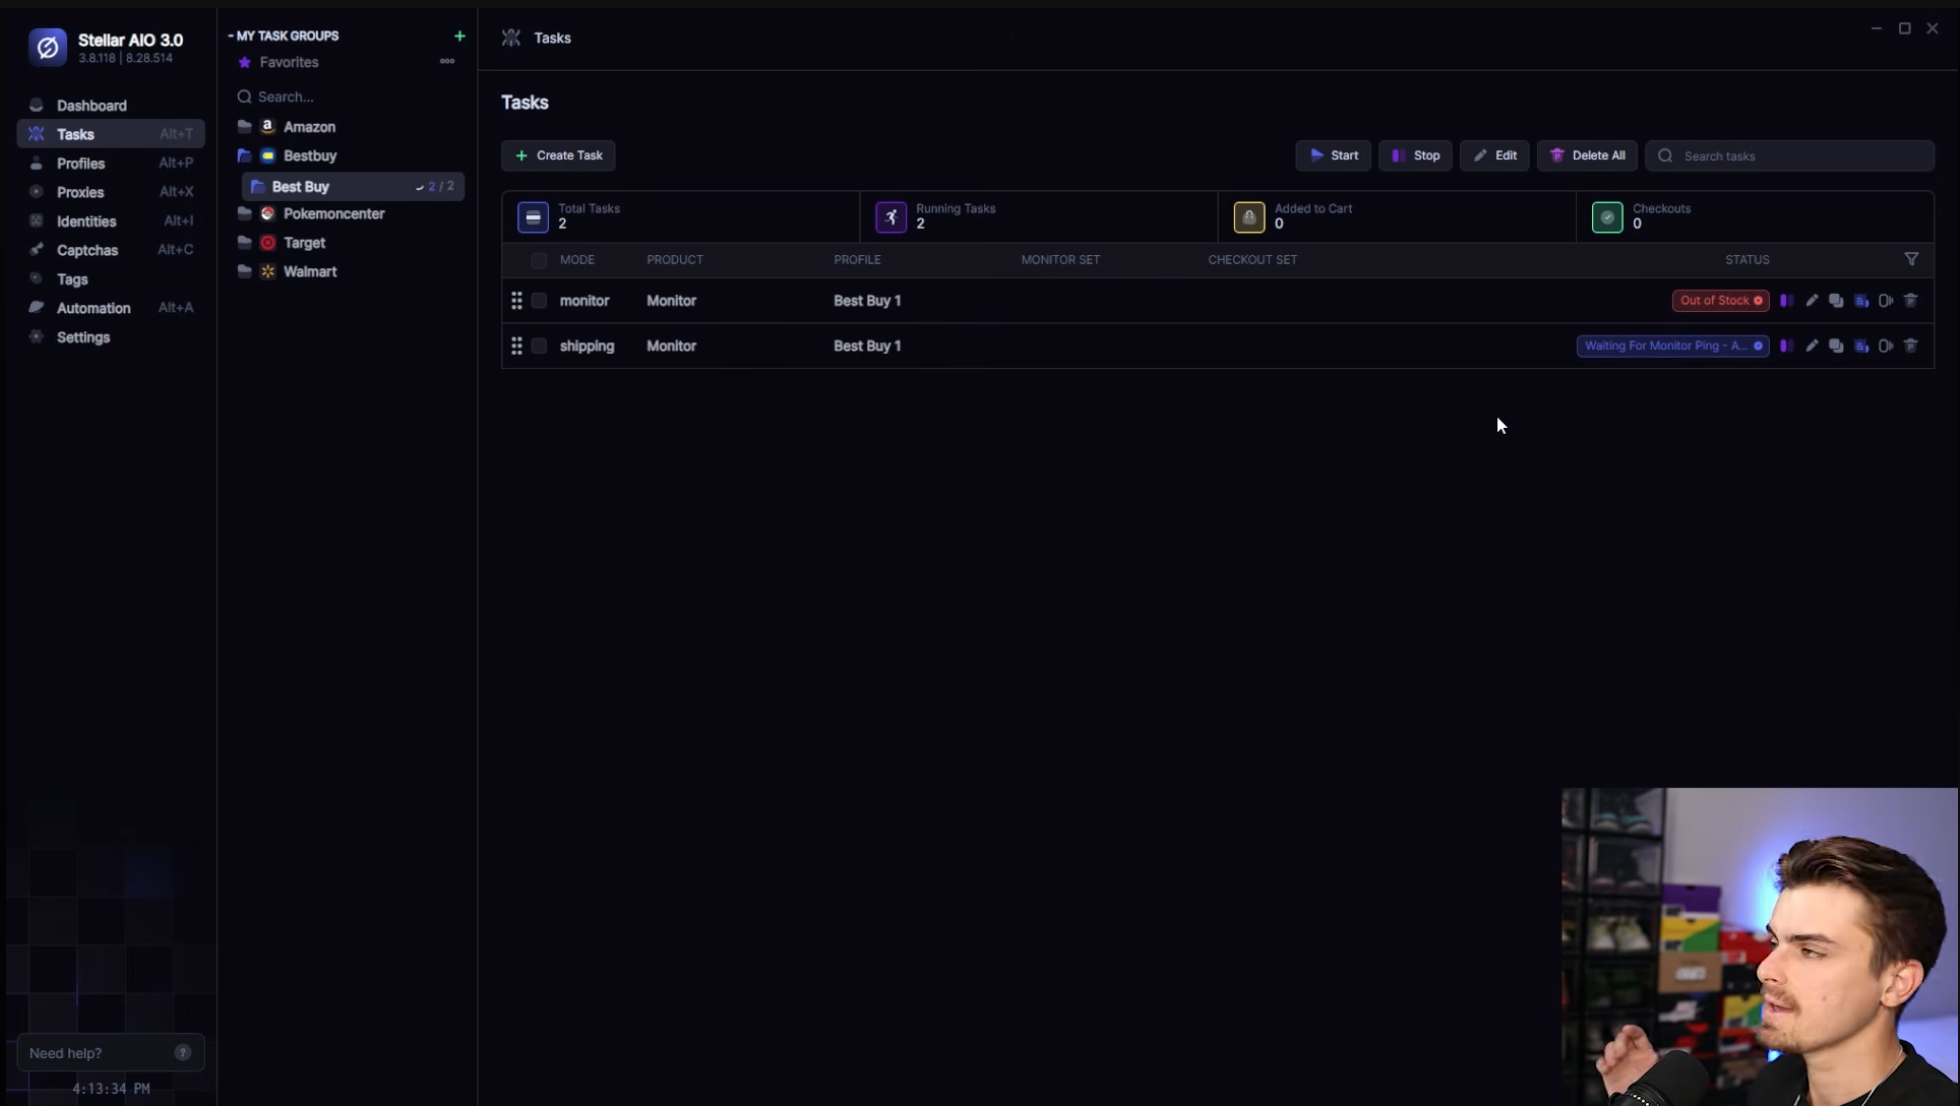Image resolution: width=1960 pixels, height=1106 pixels.
Task: Open monitor task logs icon
Action: click(x=1861, y=301)
